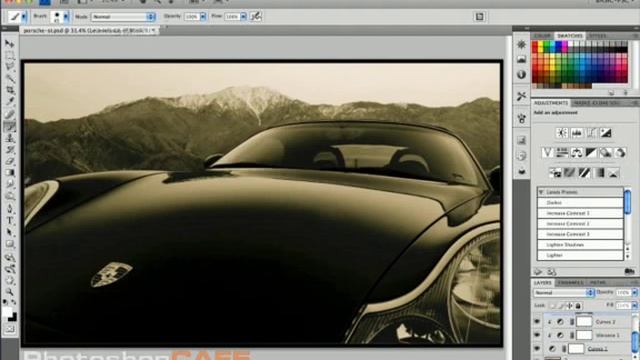Open the brush Opacity slider arrow
The width and height of the screenshot is (640, 360).
coord(203,17)
